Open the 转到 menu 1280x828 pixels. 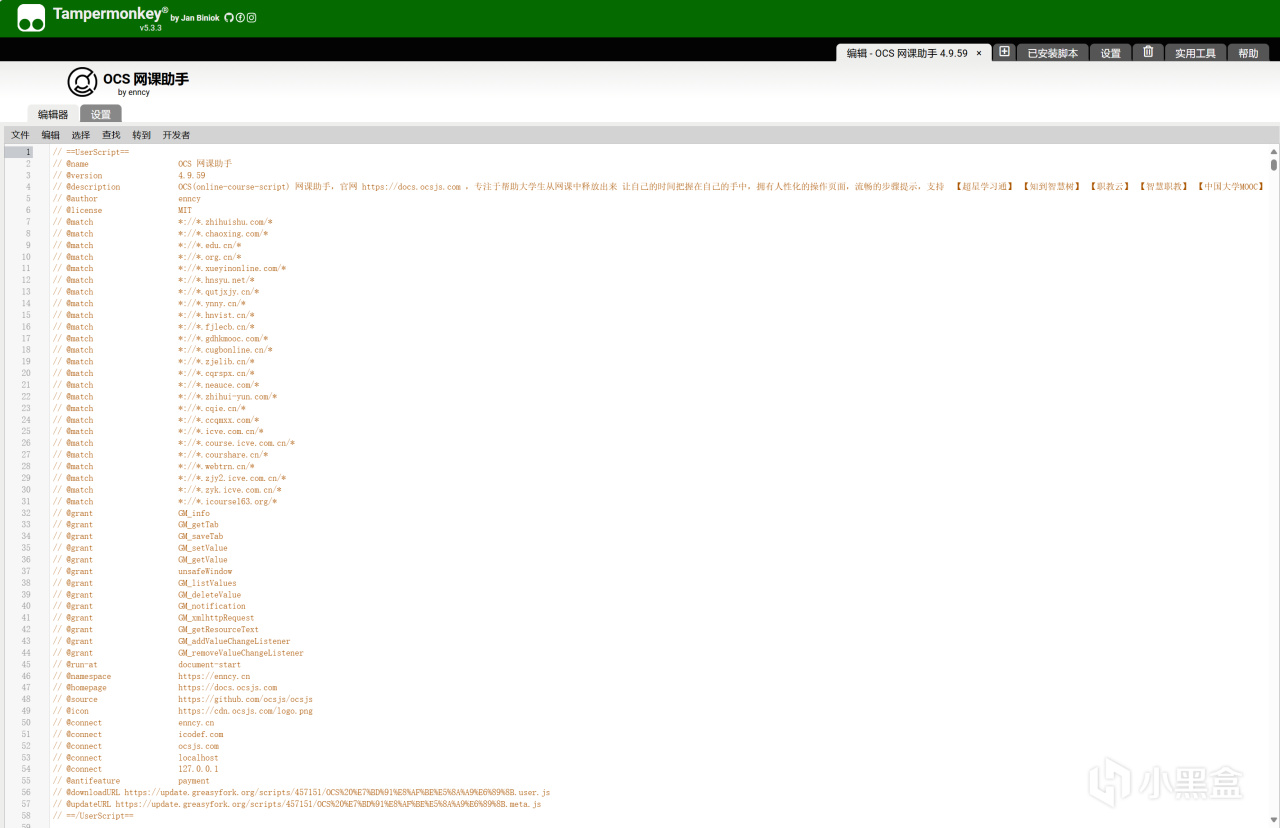click(x=142, y=135)
